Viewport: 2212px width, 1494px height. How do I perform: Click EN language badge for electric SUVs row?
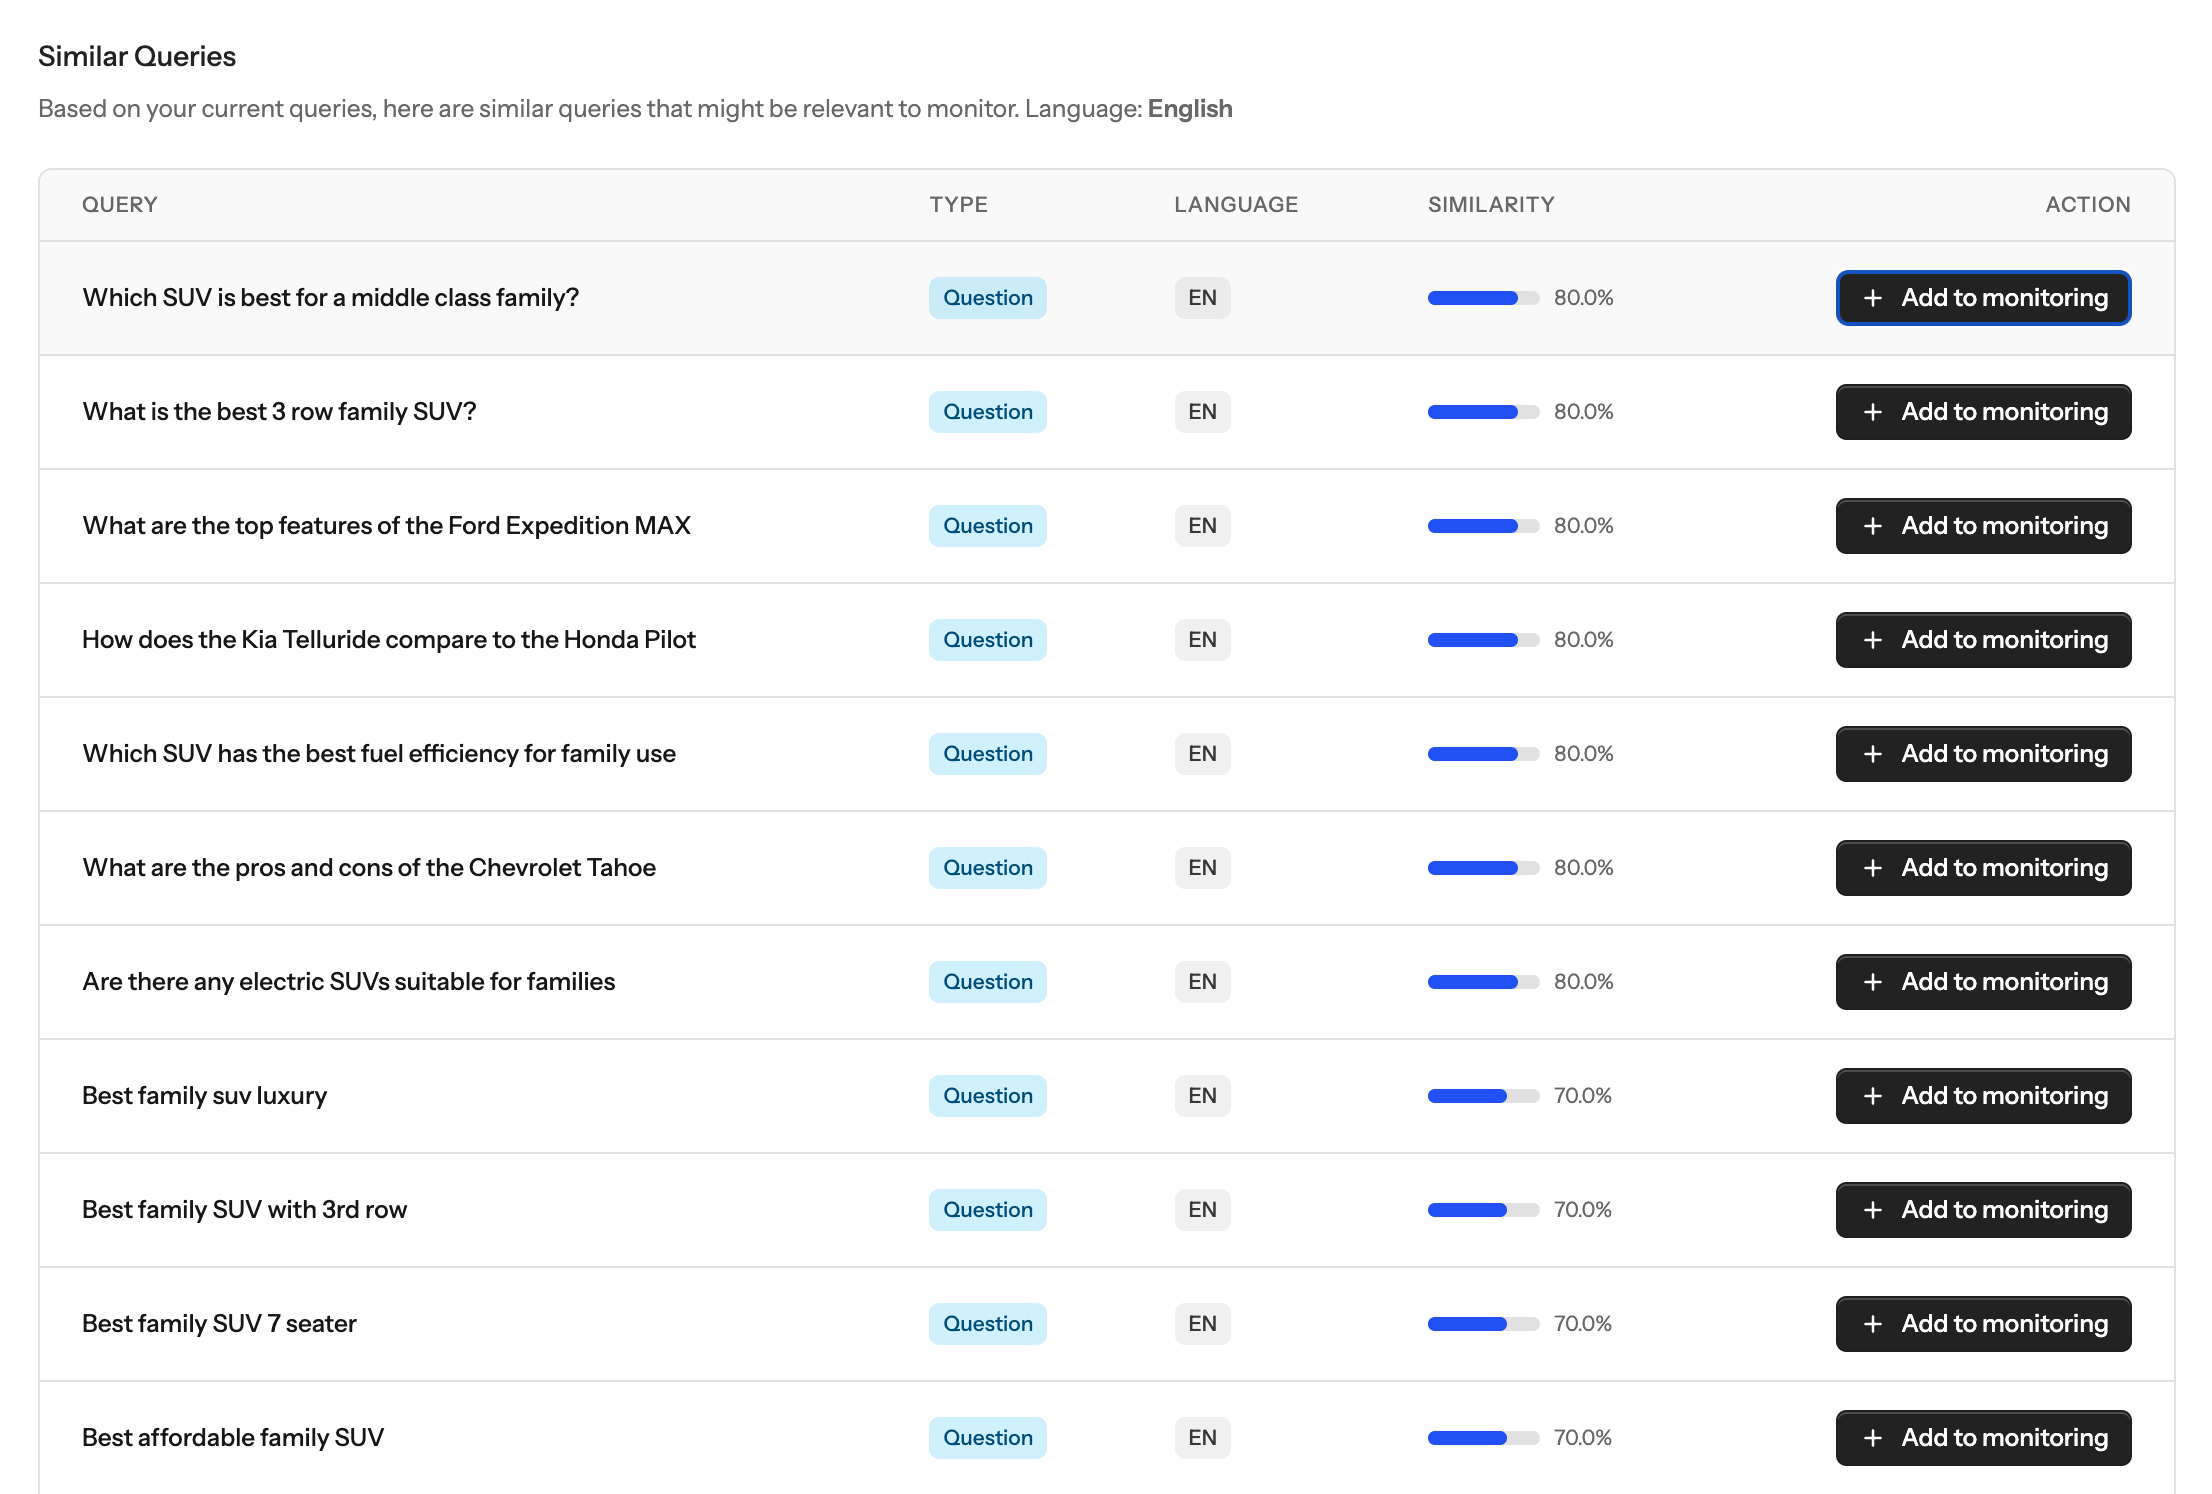1202,982
